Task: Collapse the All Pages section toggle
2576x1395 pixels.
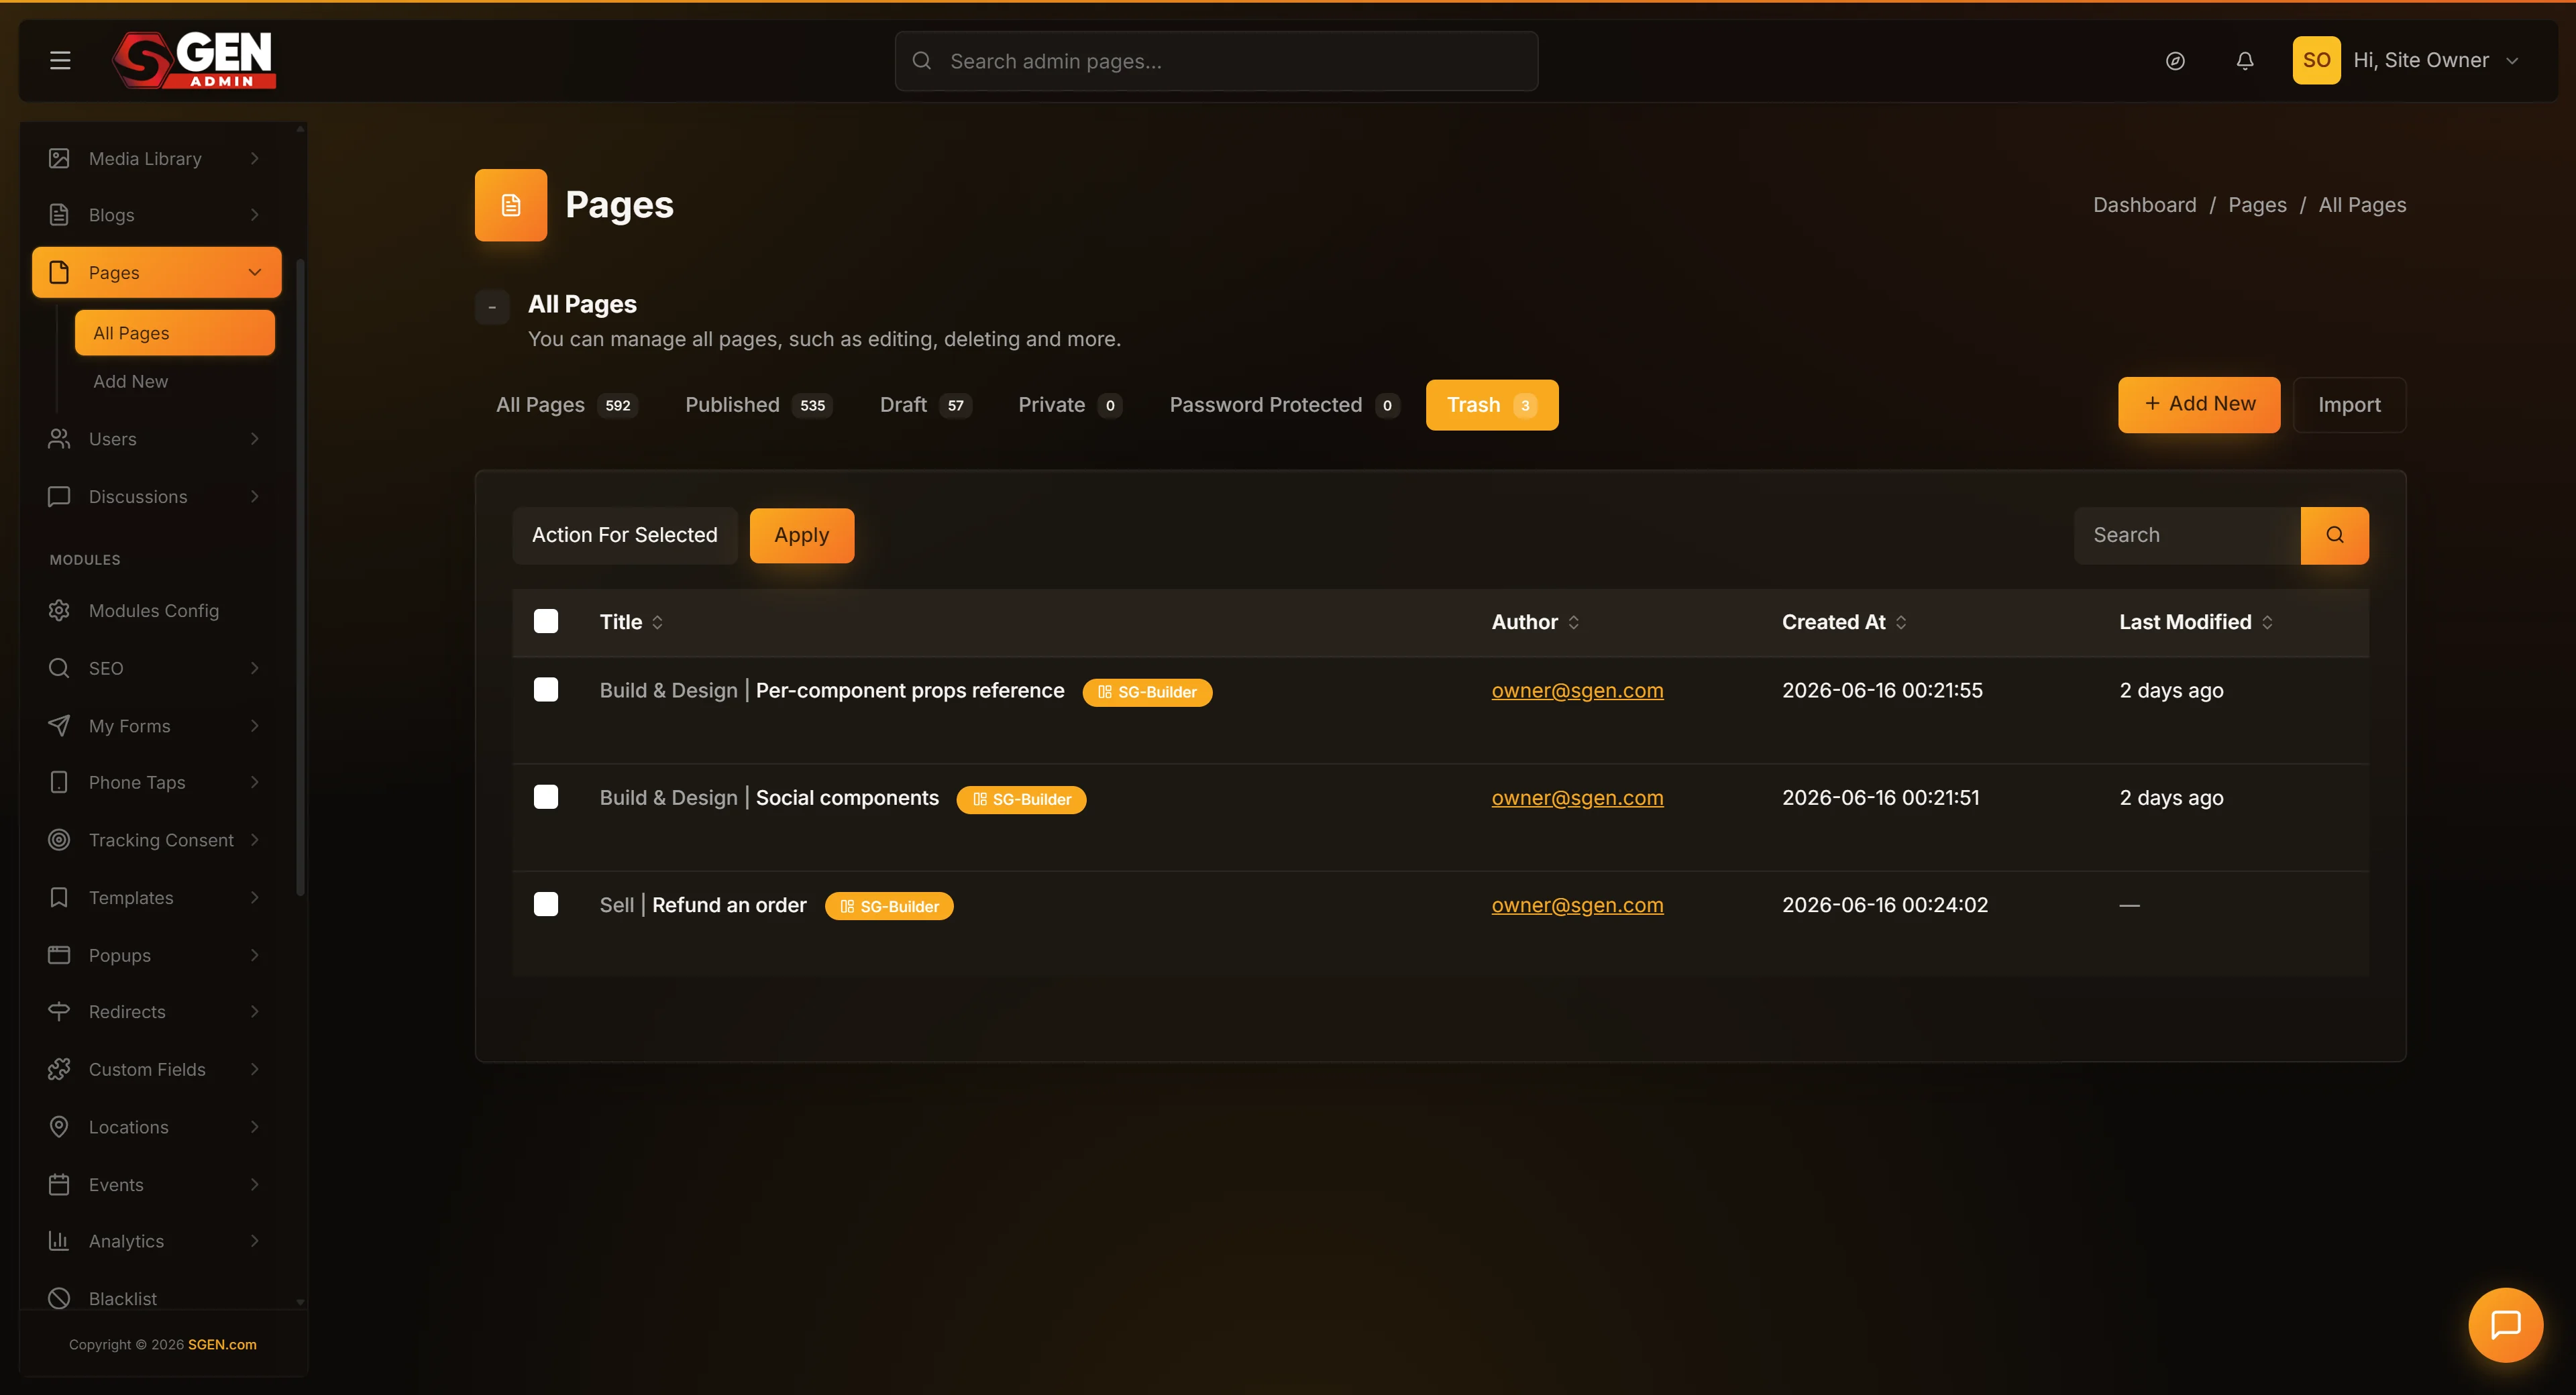Action: point(492,307)
